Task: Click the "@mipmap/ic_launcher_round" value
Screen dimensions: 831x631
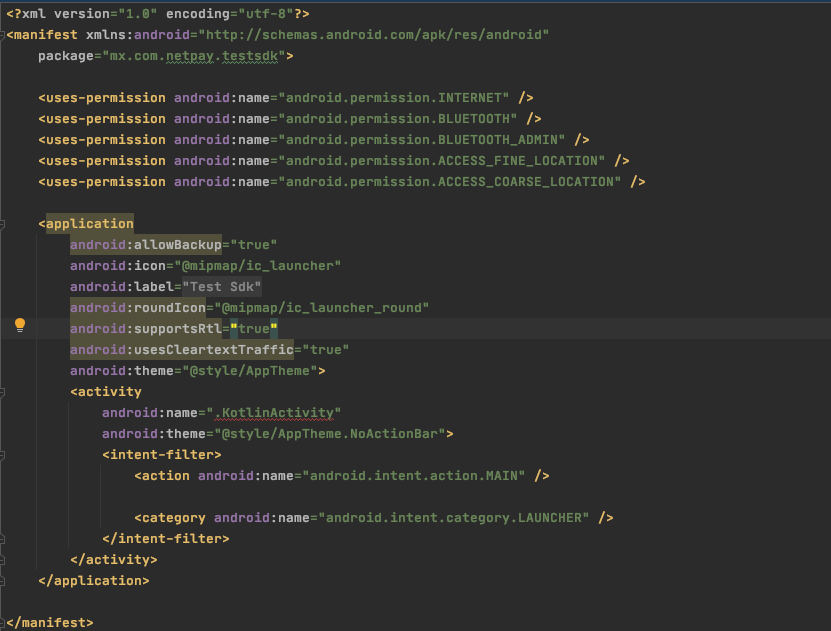Action: (322, 308)
